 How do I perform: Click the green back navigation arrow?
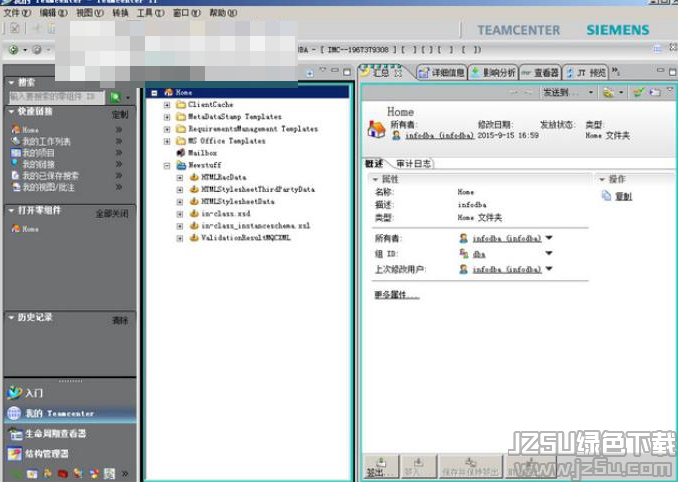point(13,50)
